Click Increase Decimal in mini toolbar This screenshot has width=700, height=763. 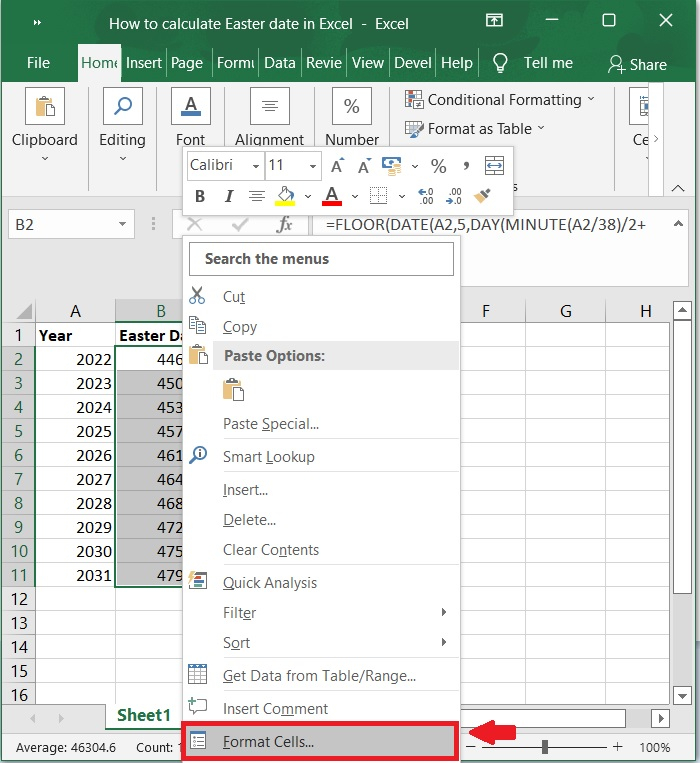[x=426, y=196]
